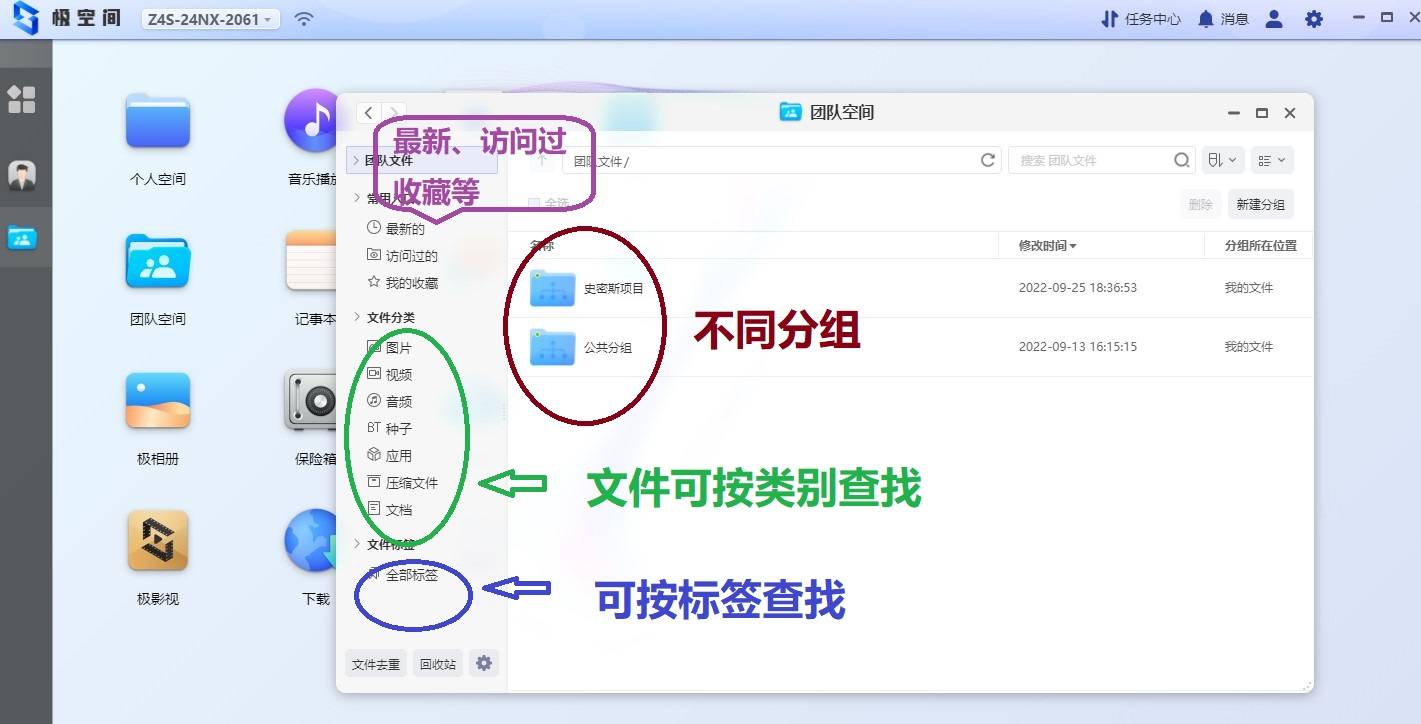Expand the 团队文件 tree
Image resolution: width=1421 pixels, height=724 pixels.
click(x=358, y=159)
